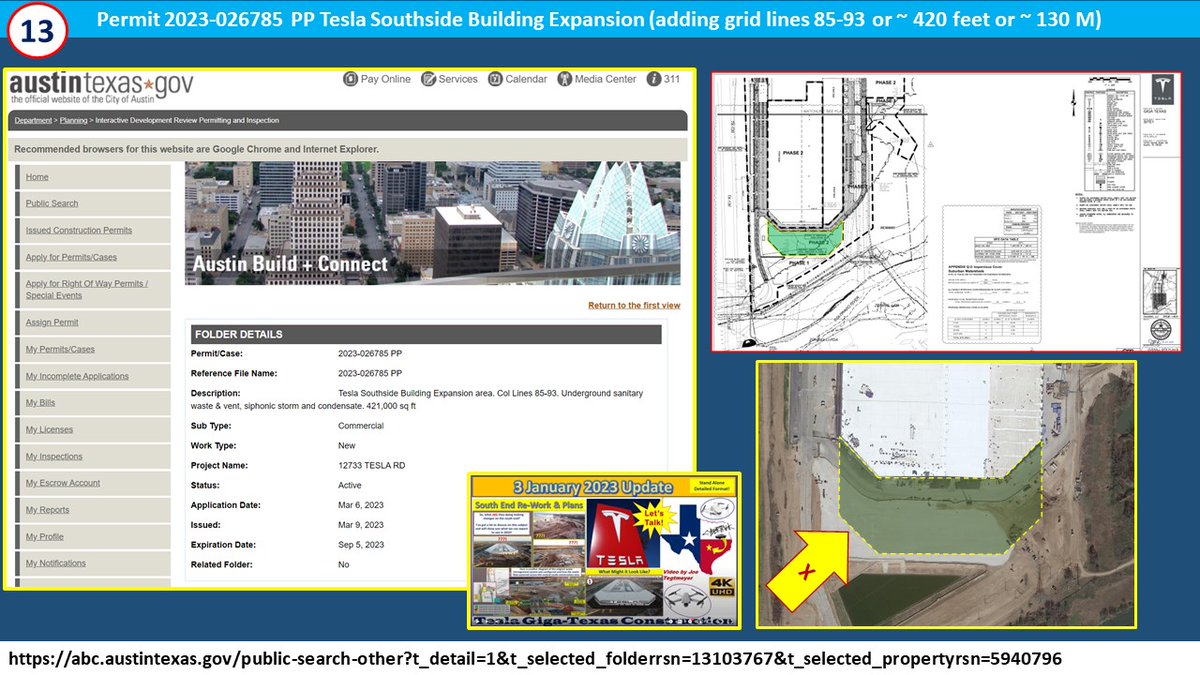Click the FOLDER DETAILS header bar
The width and height of the screenshot is (1200, 675).
tap(425, 334)
